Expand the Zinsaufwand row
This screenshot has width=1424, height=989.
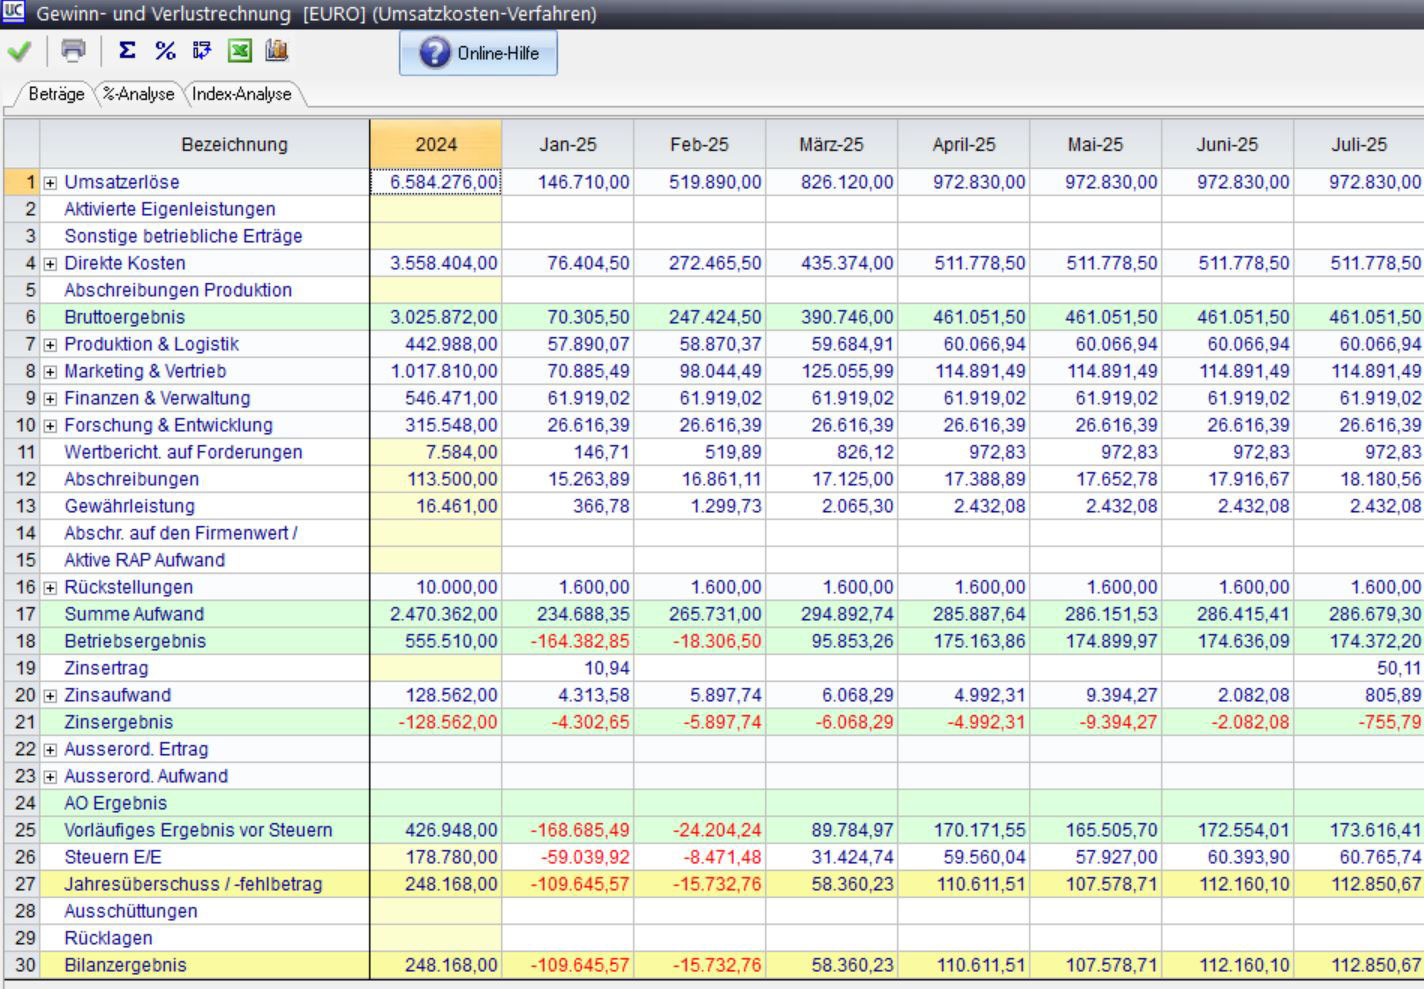tap(50, 696)
